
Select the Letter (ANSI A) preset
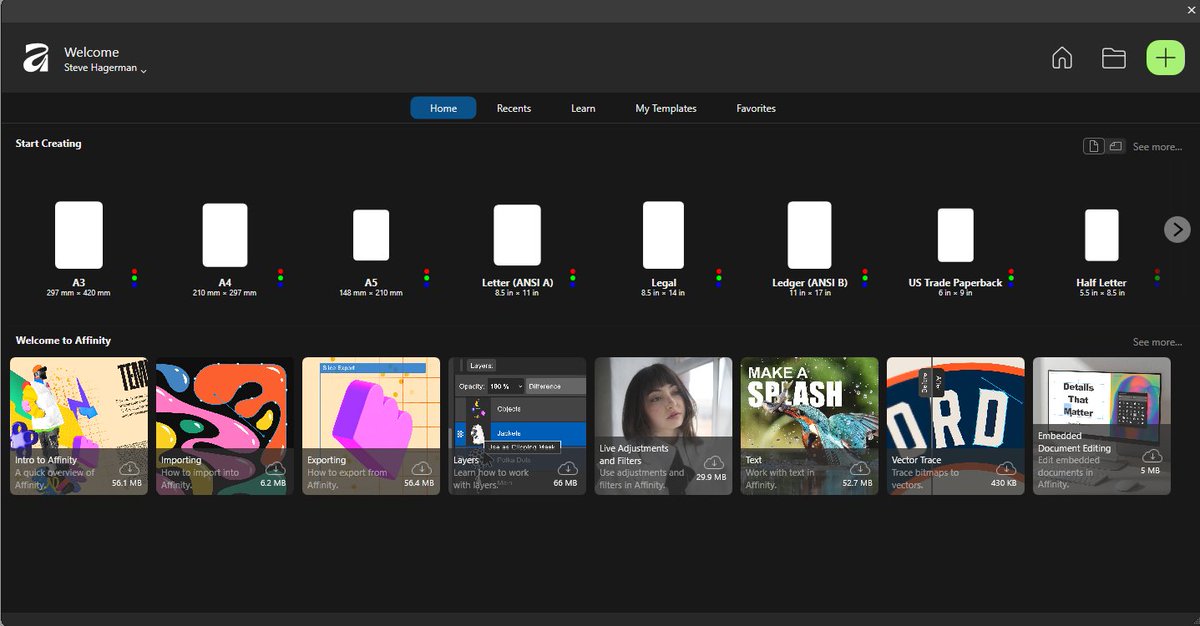point(517,235)
